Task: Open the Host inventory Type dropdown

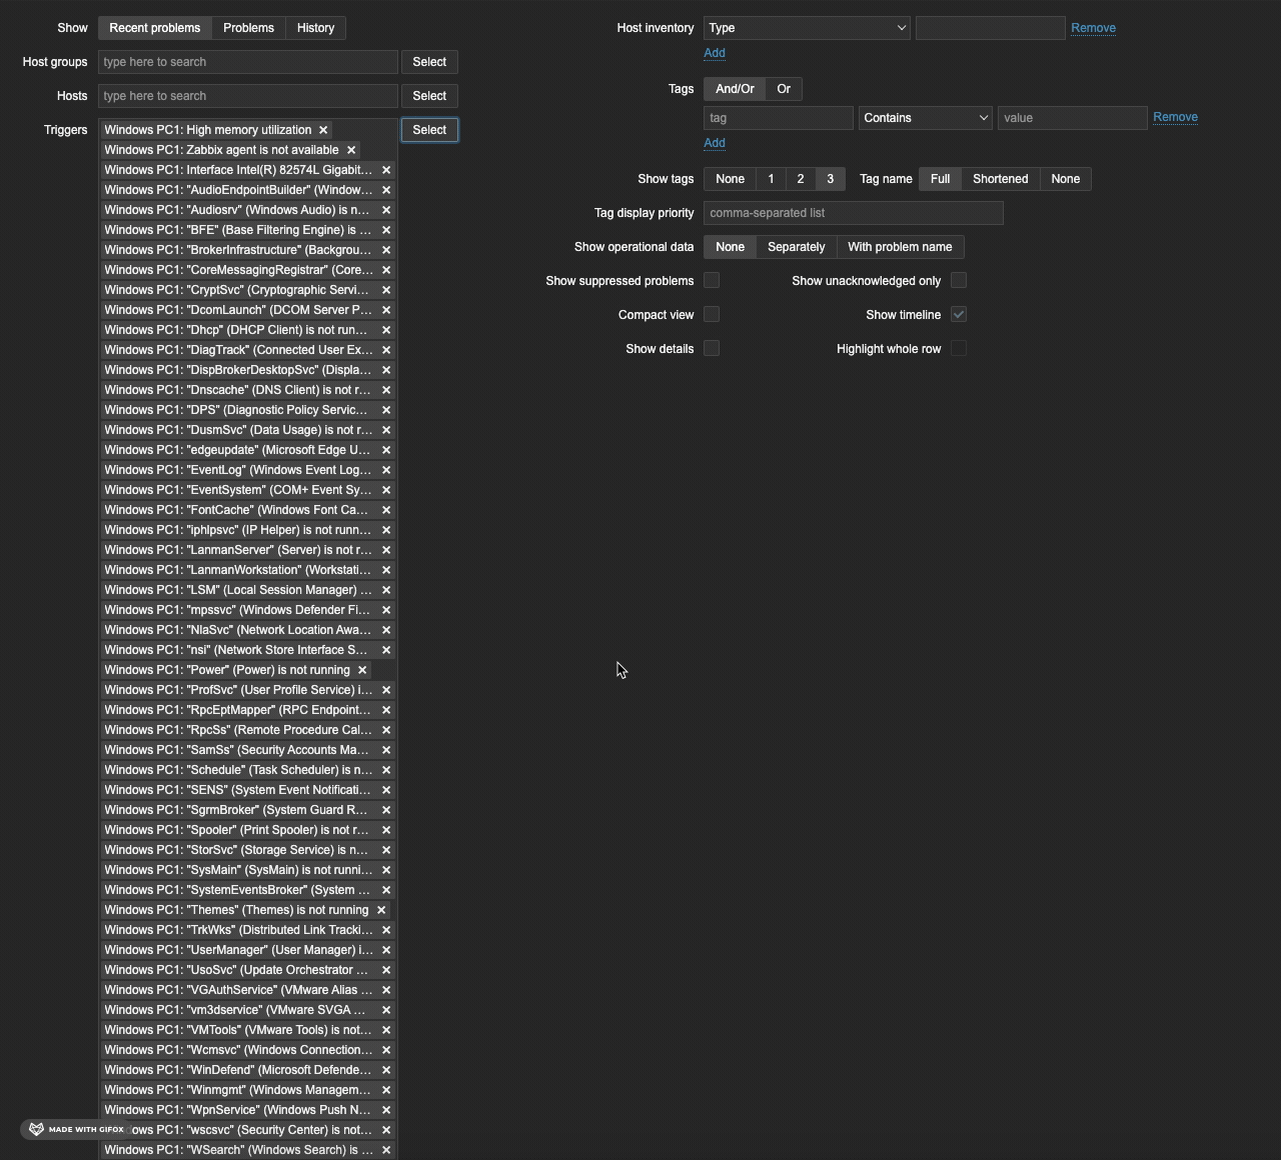Action: pos(806,28)
